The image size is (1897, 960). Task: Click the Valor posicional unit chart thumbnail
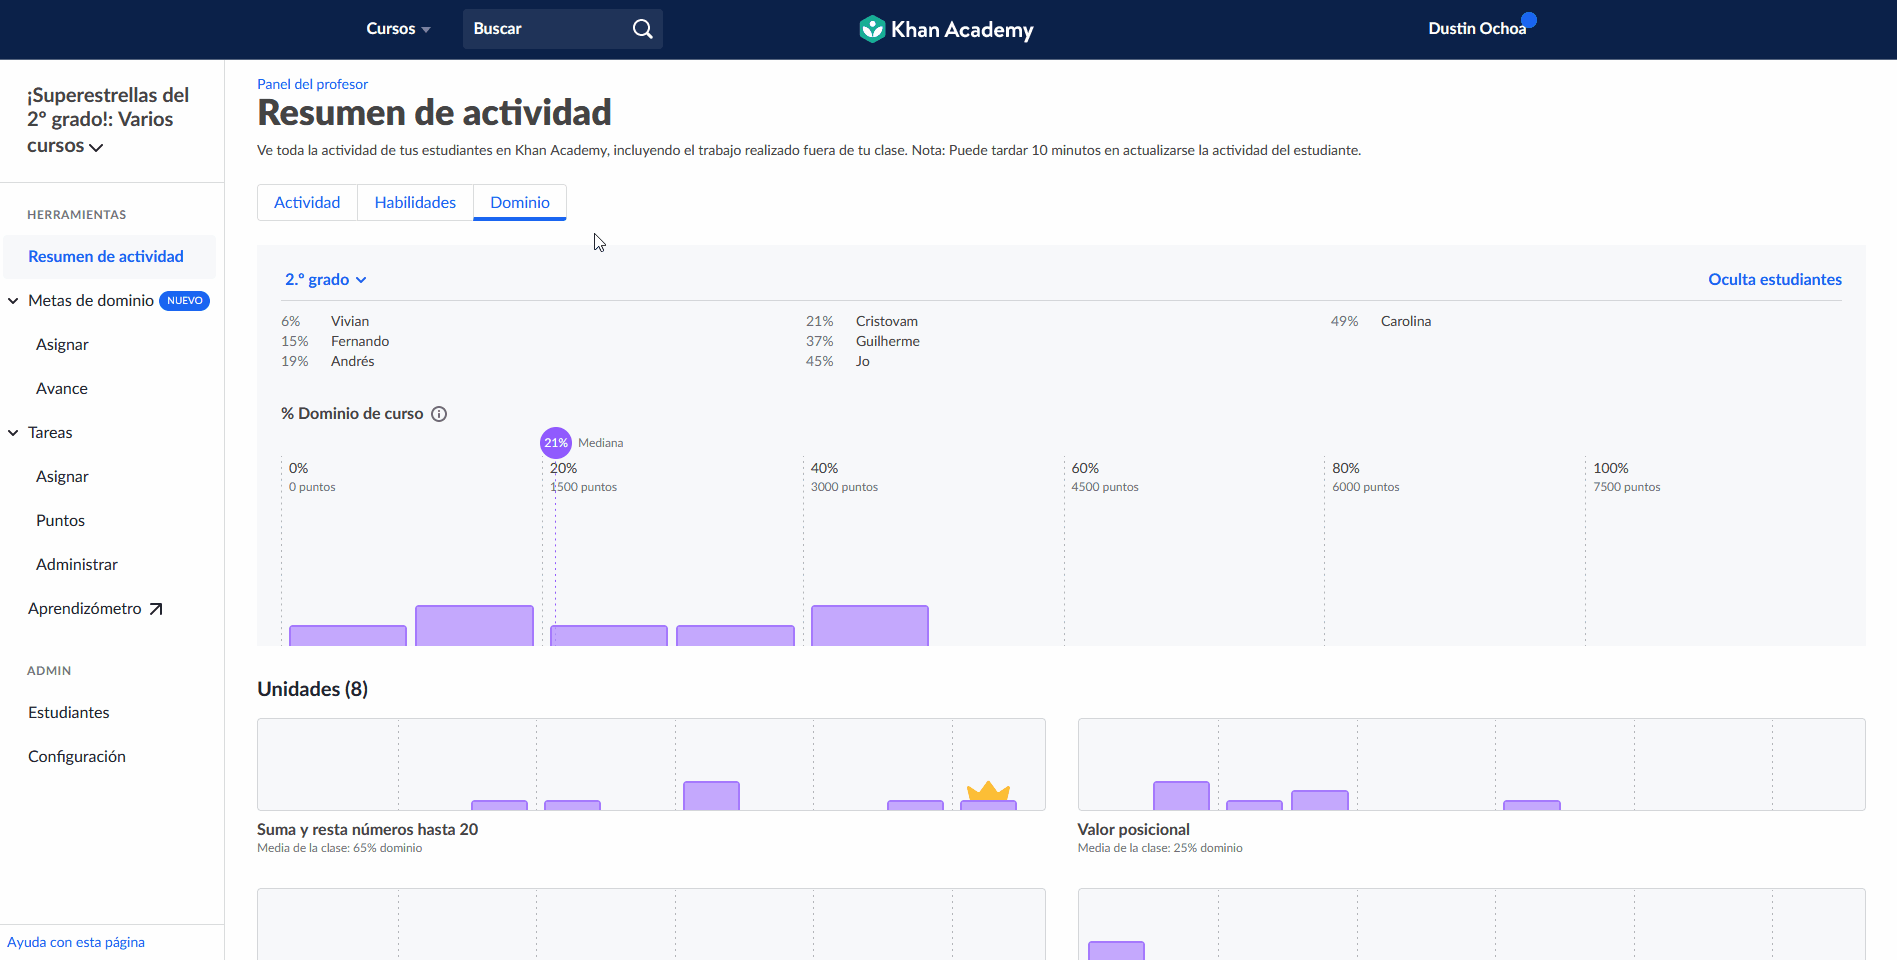click(1471, 764)
